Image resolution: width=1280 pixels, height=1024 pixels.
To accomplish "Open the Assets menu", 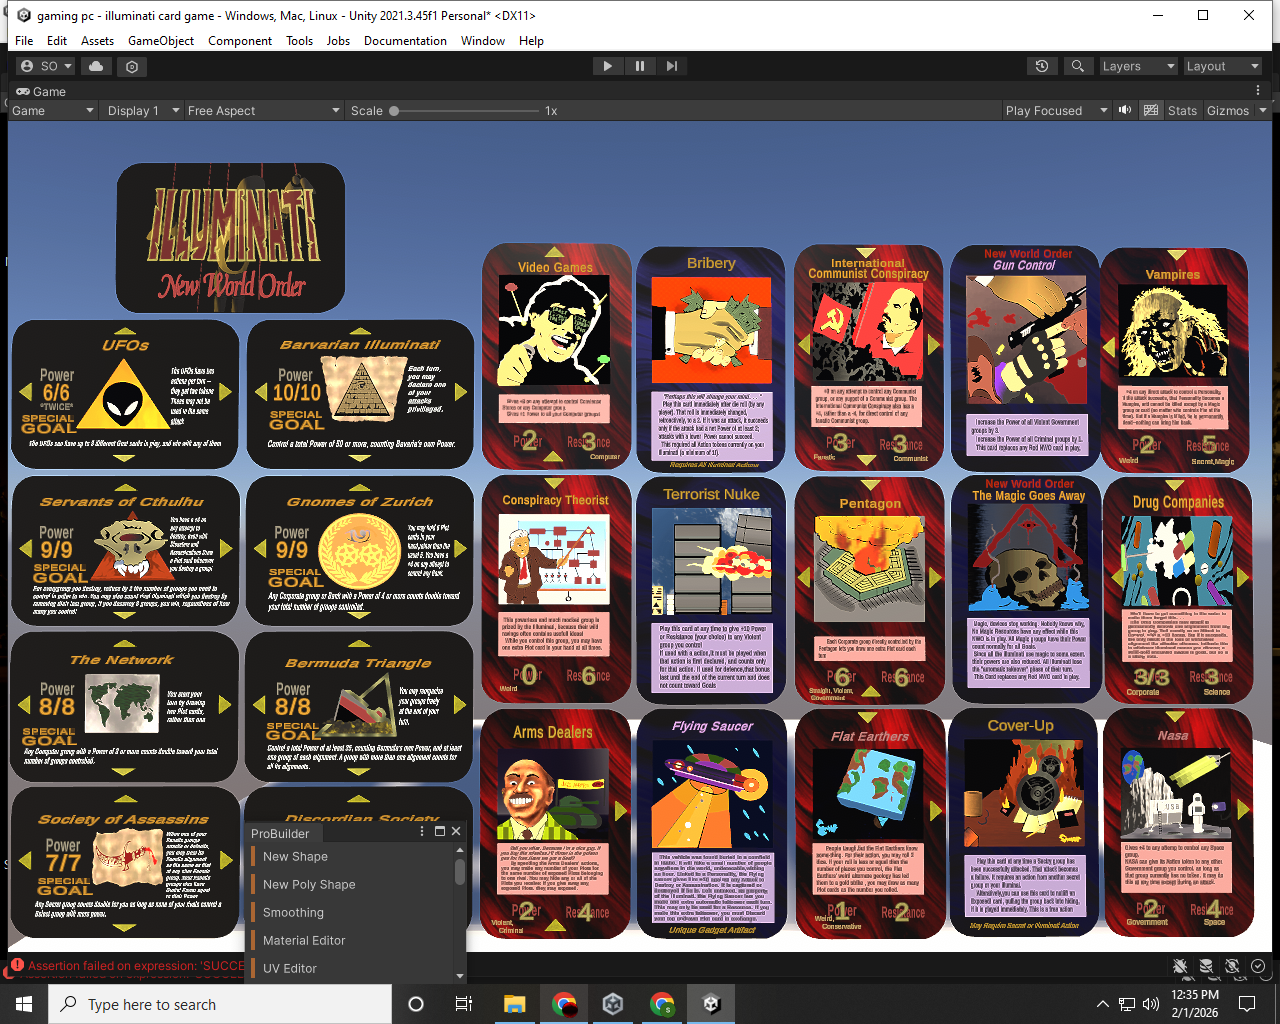I will click(x=97, y=41).
